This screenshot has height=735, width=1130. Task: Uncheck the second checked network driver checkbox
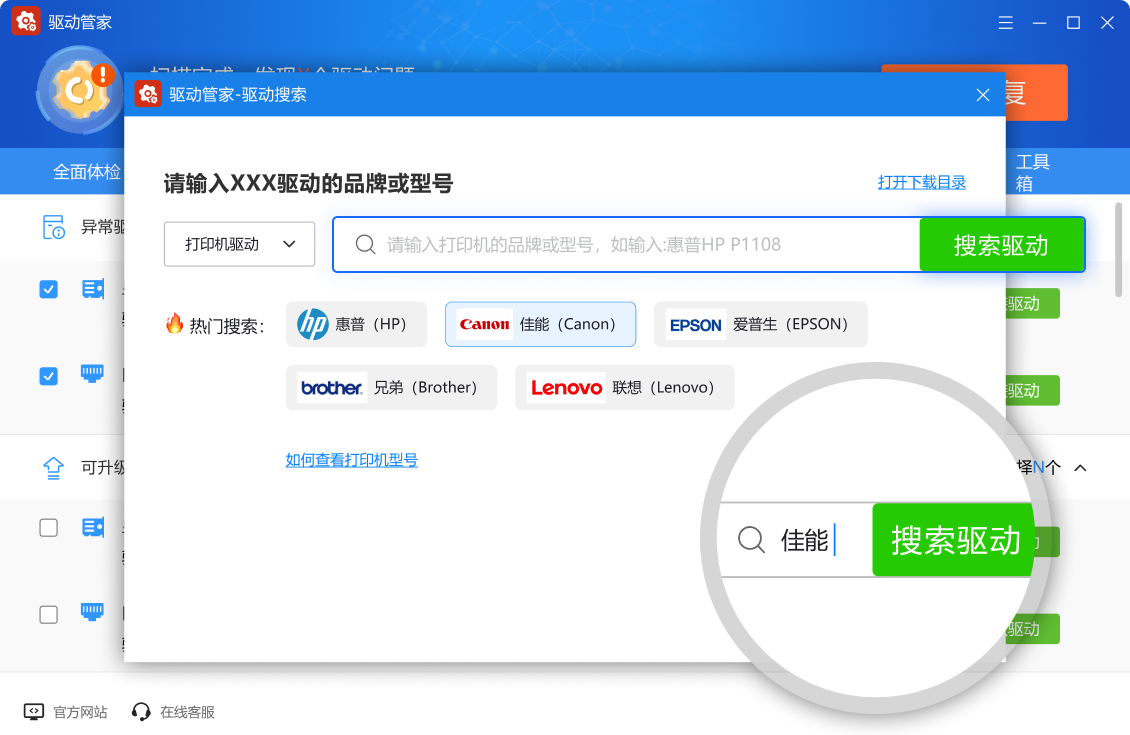click(x=48, y=376)
